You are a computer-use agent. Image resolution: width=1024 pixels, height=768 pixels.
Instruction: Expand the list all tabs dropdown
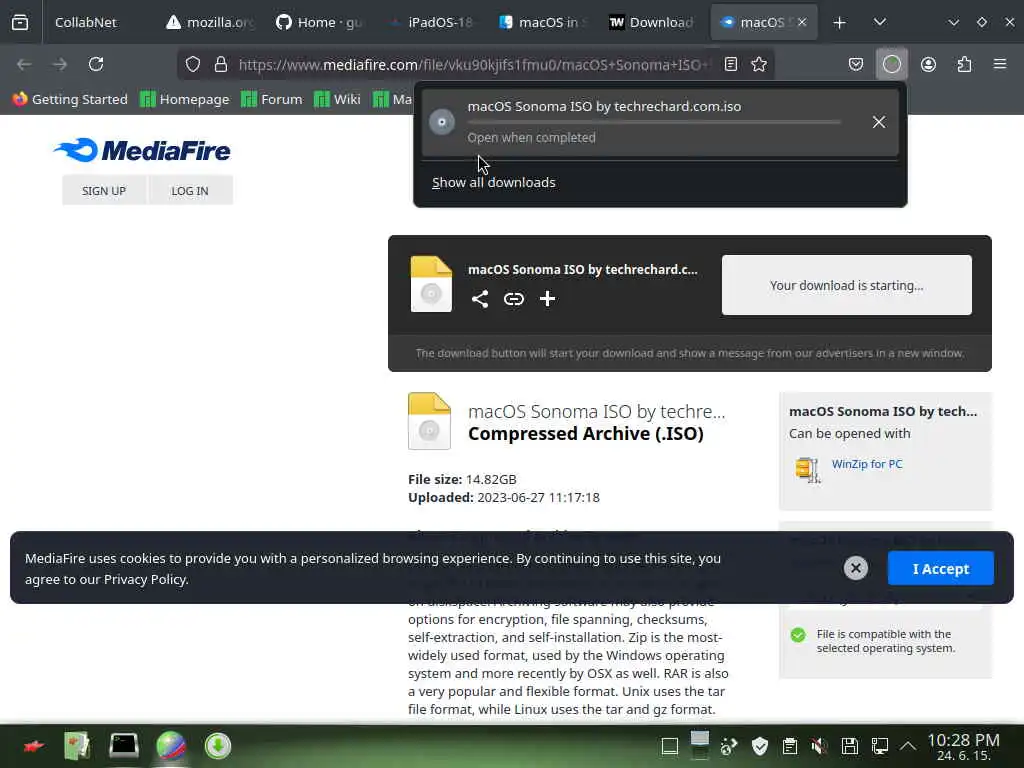pyautogui.click(x=880, y=22)
